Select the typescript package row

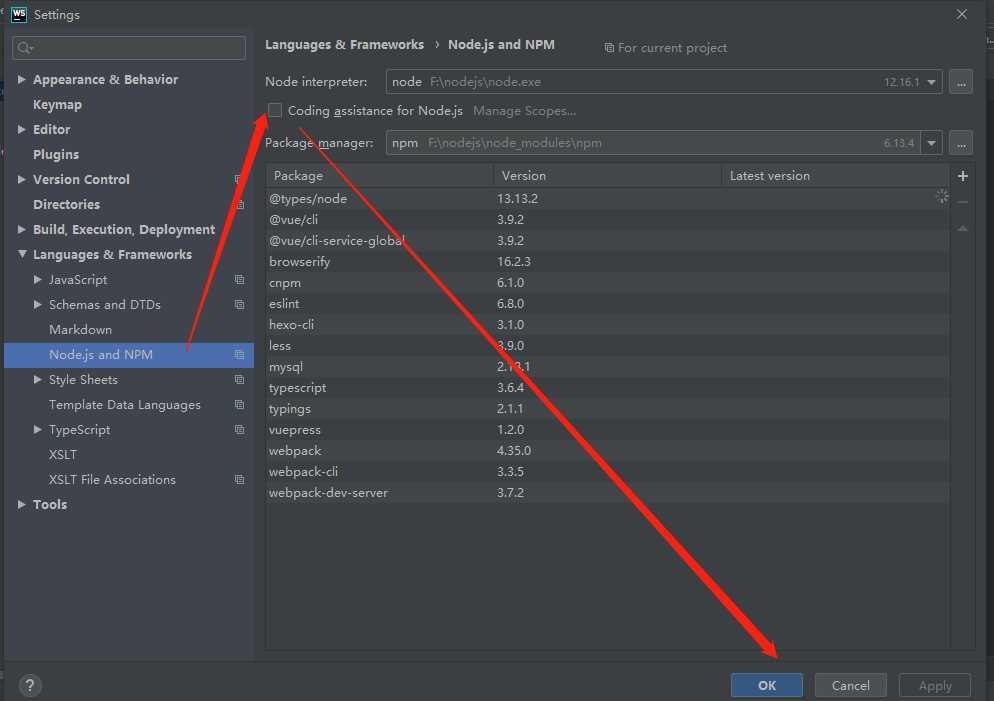click(607, 387)
